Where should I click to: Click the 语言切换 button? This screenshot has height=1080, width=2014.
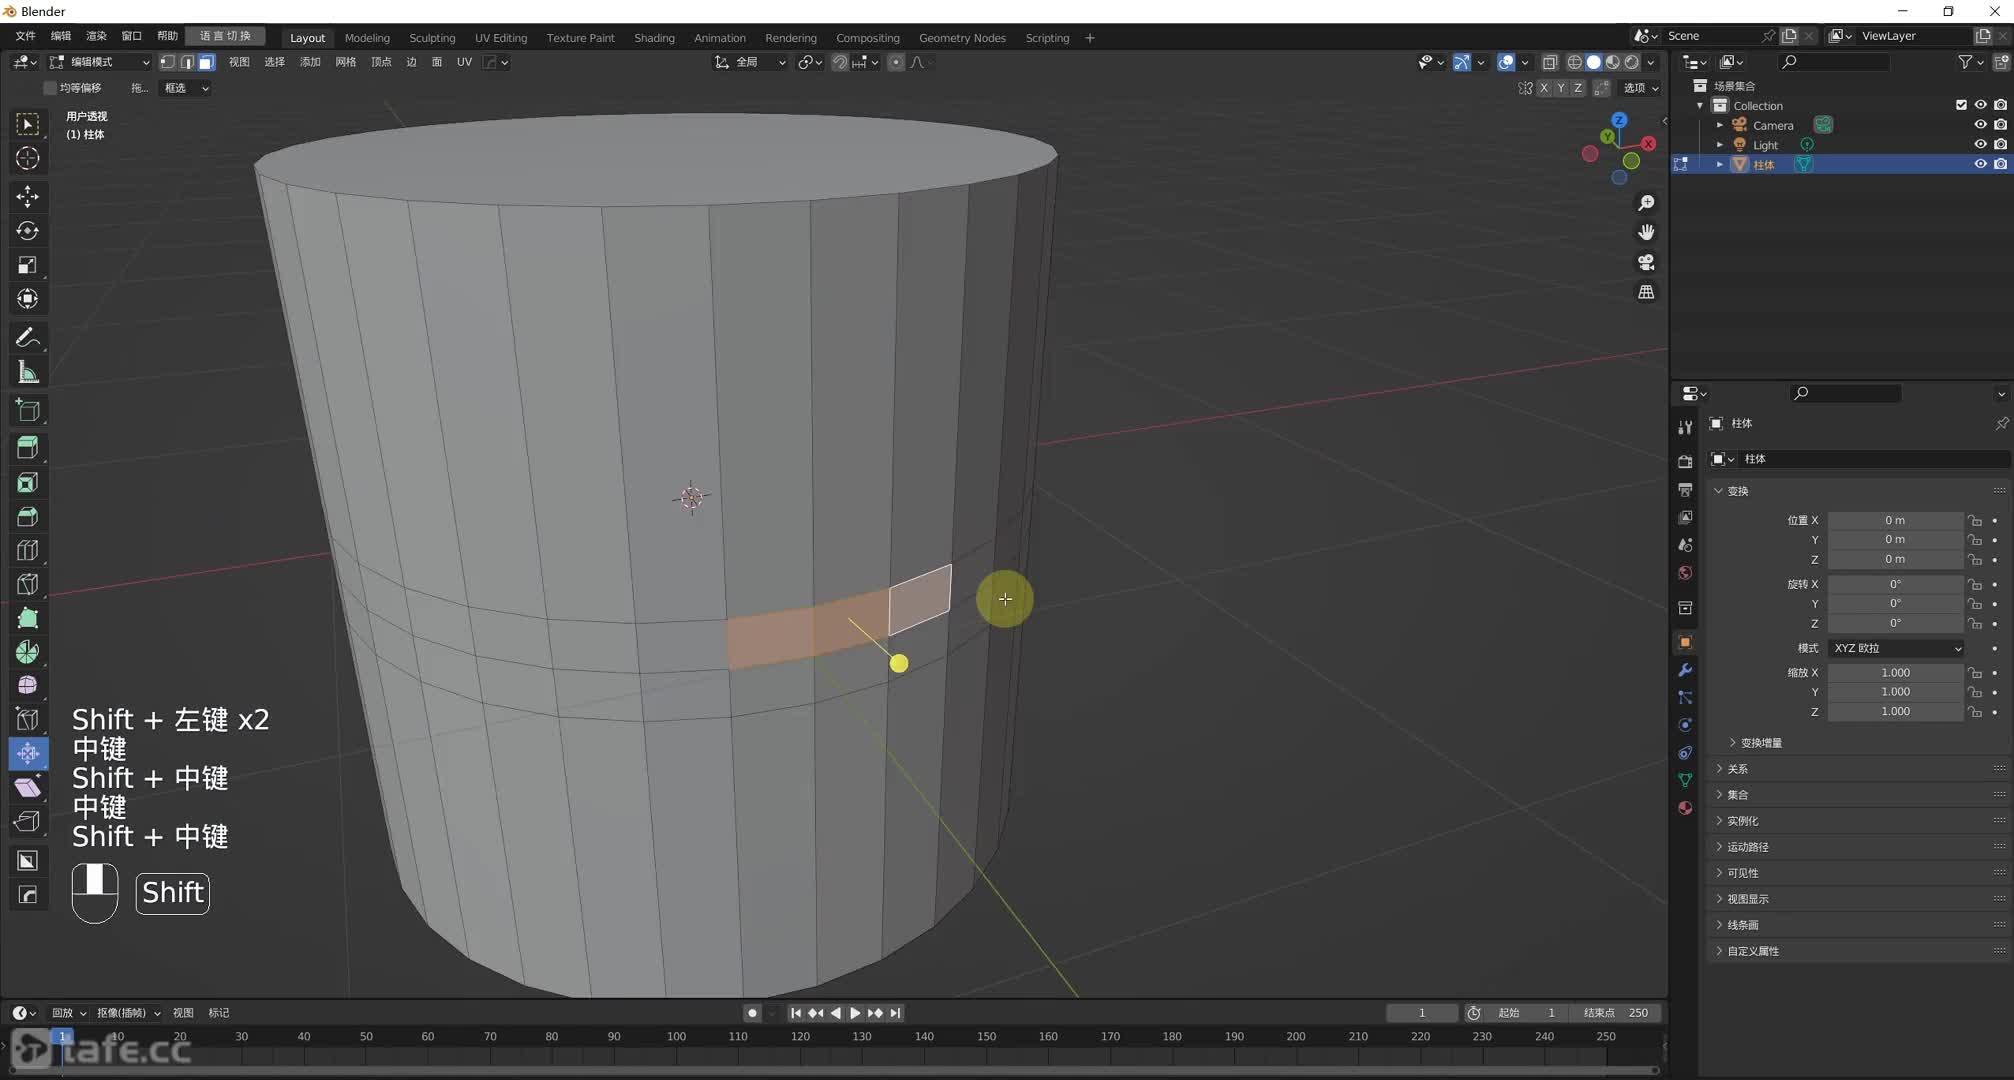(225, 36)
